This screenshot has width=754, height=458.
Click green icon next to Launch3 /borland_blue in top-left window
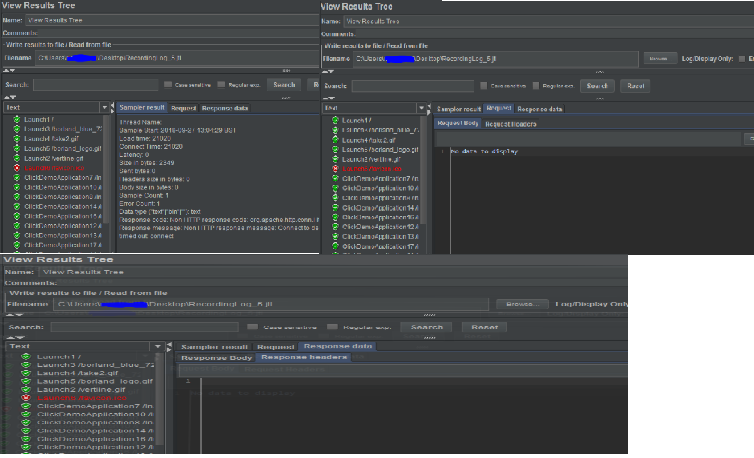pyautogui.click(x=16, y=129)
